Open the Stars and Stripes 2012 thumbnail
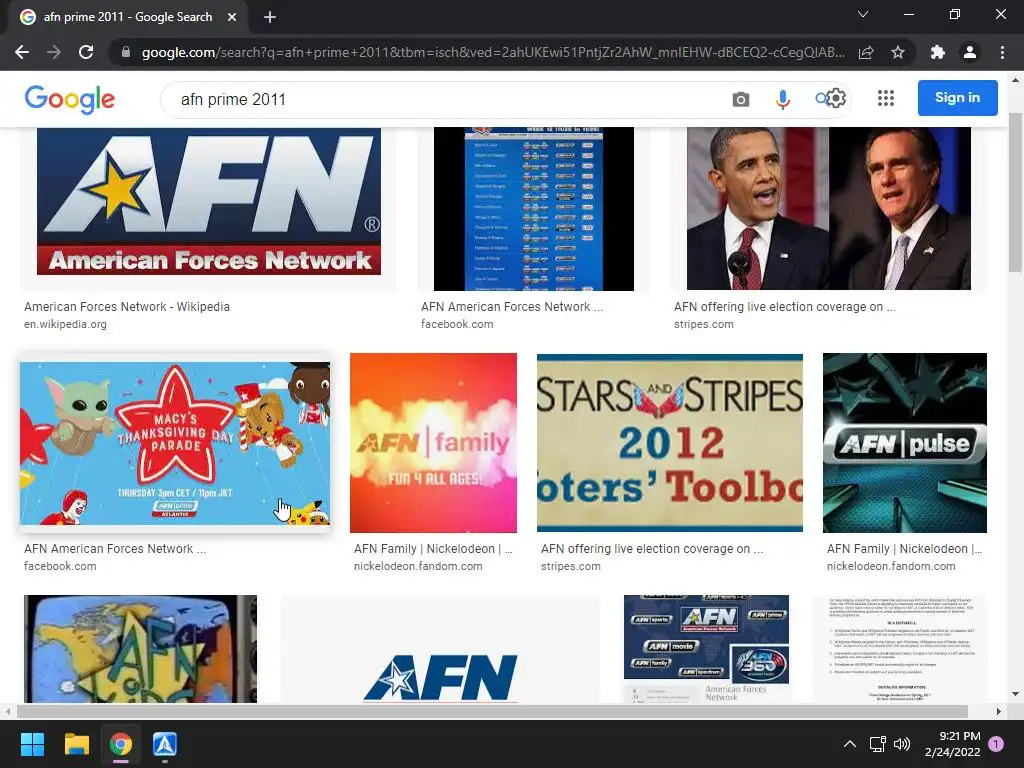The height and width of the screenshot is (768, 1024). [x=669, y=443]
